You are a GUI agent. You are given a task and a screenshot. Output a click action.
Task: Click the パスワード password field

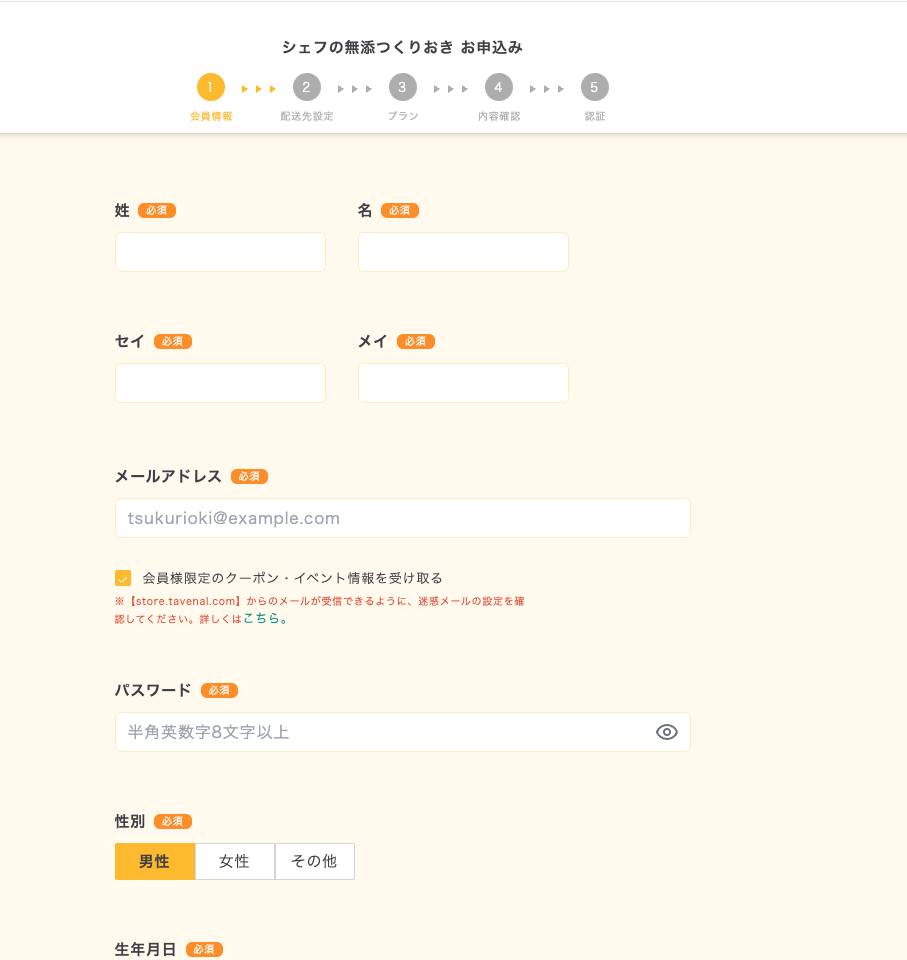tap(403, 732)
